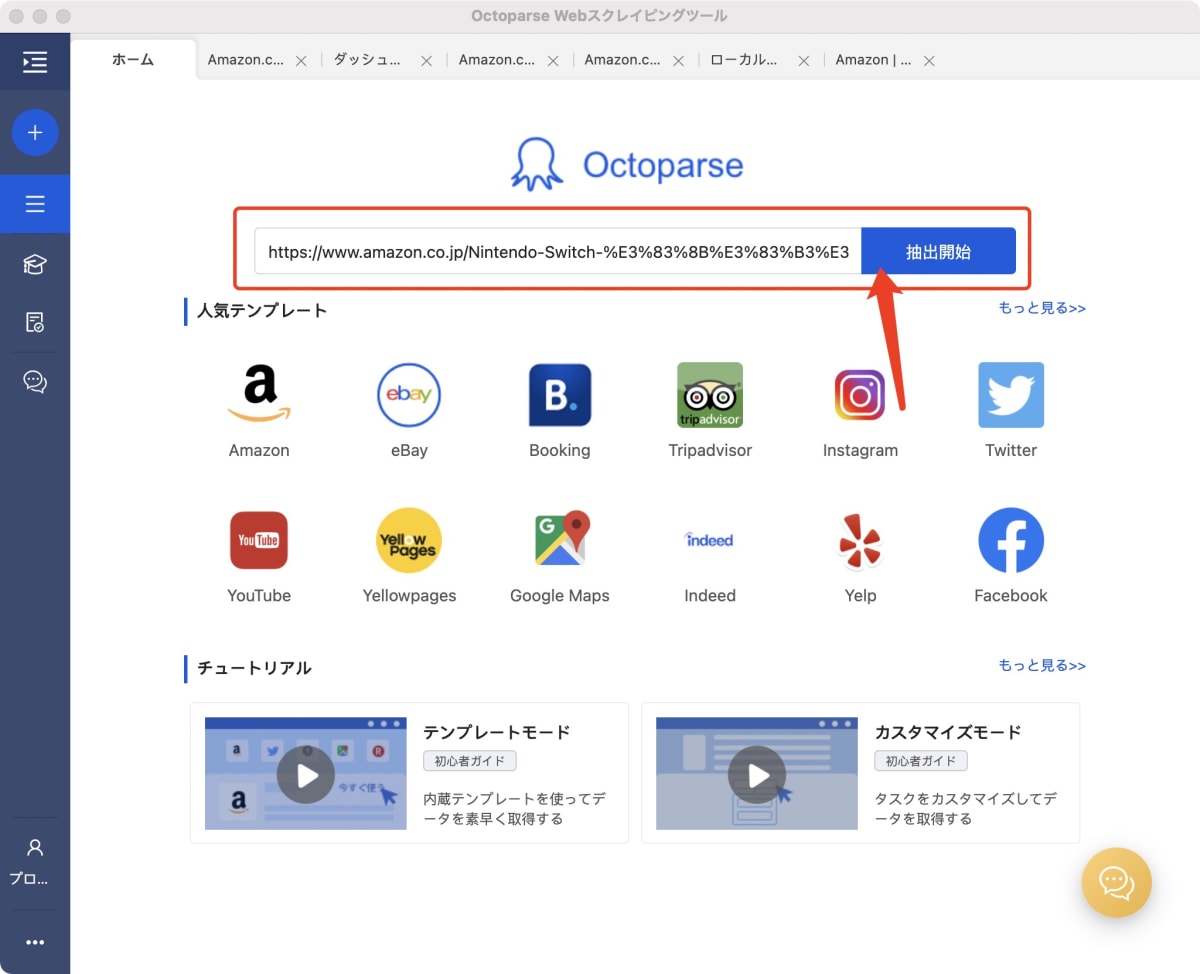This screenshot has width=1200, height=974.
Task: Click the Octoparse name beside the logo
Action: (x=663, y=165)
